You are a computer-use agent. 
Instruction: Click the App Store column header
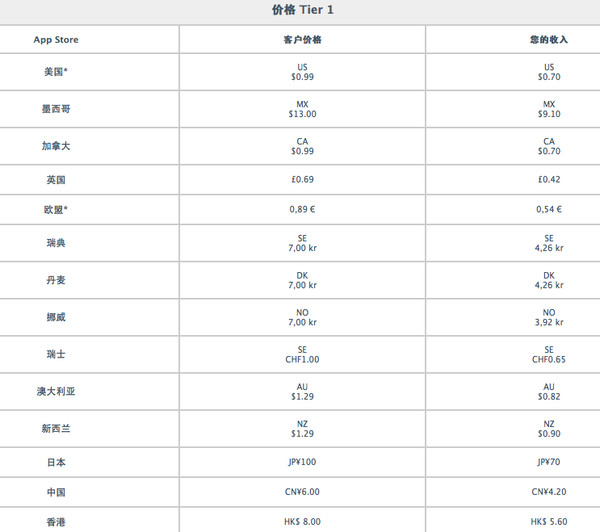click(56, 40)
